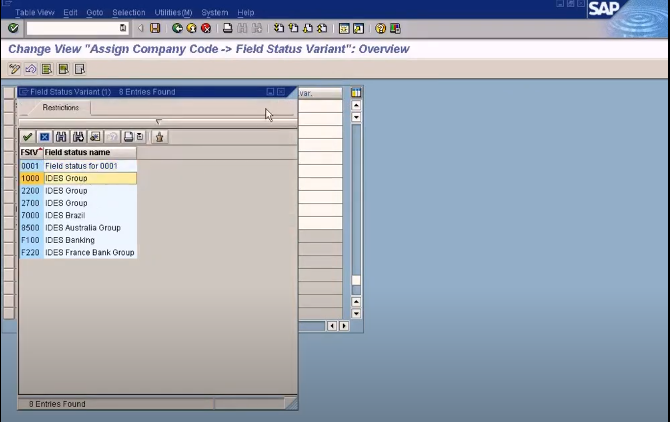Select the row 'IDES France Bank Group'
This screenshot has width=670, height=422.
(x=78, y=252)
